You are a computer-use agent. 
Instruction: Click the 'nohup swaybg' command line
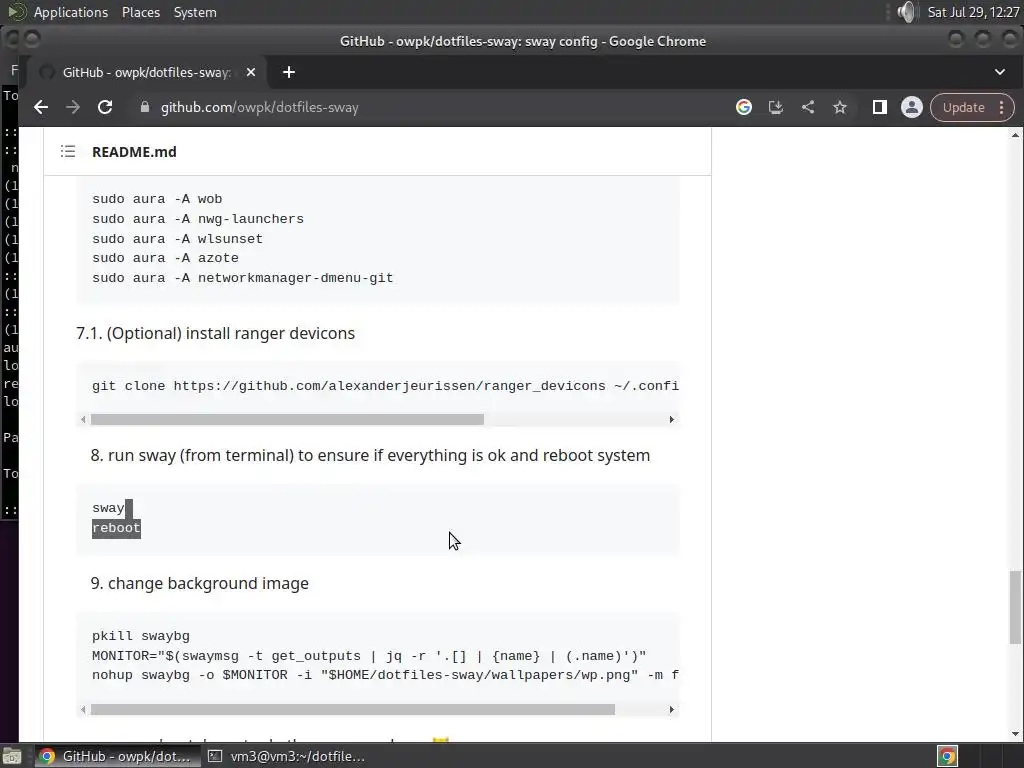385,675
